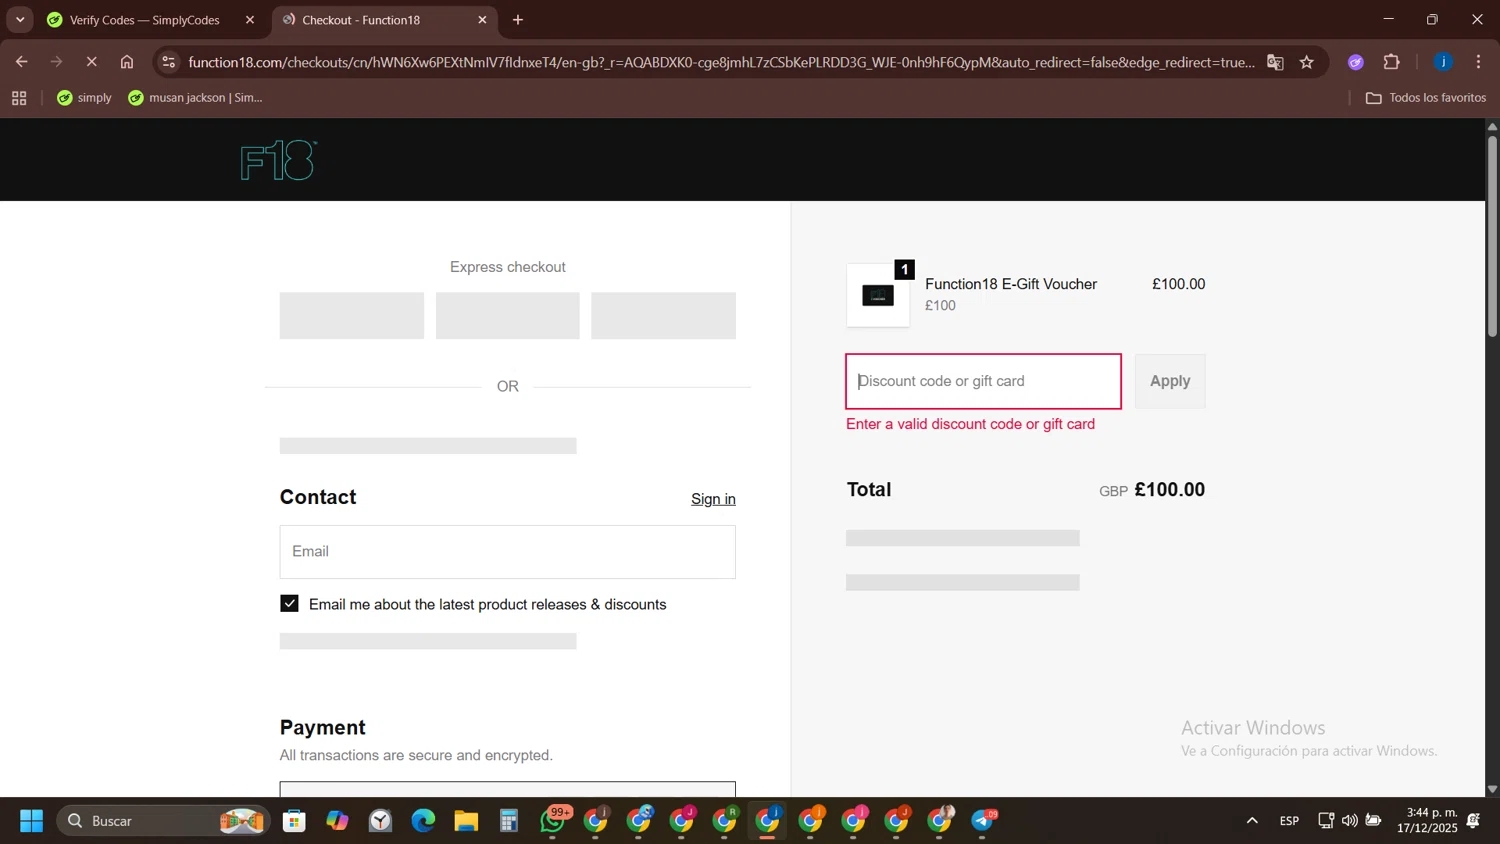1500x844 pixels.
Task: Click the page vertical scrollbar thumb
Action: [x=1492, y=235]
